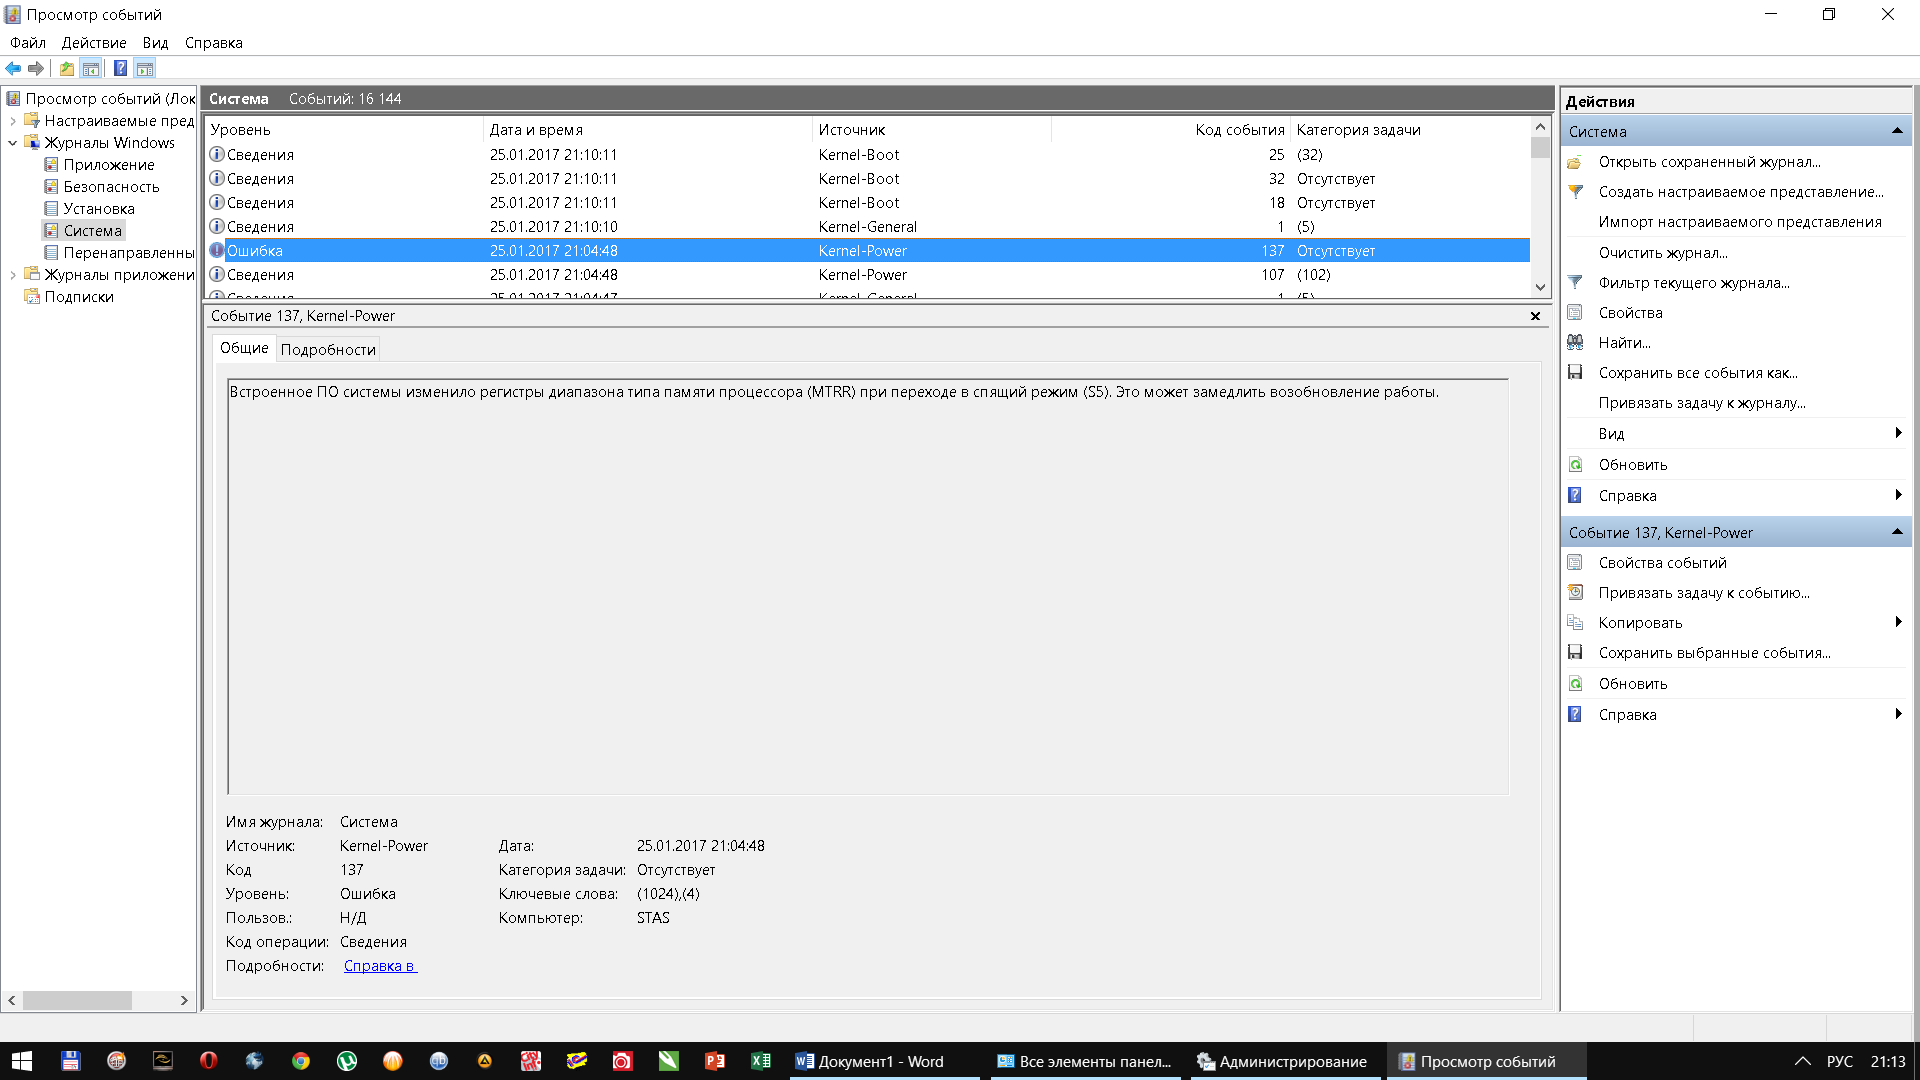Screen dimensions: 1920x1080
Task: Toggle the Show/Hide action pane toolbar button
Action: coord(145,68)
